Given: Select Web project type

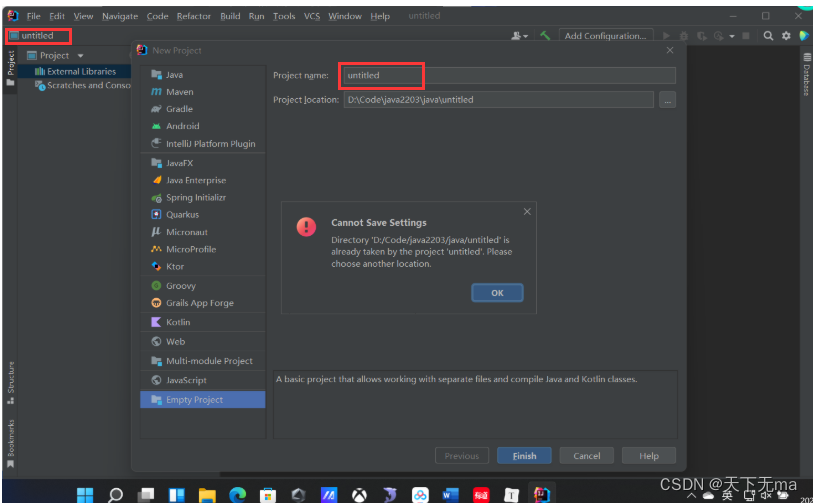Looking at the screenshot, I should pyautogui.click(x=202, y=342).
